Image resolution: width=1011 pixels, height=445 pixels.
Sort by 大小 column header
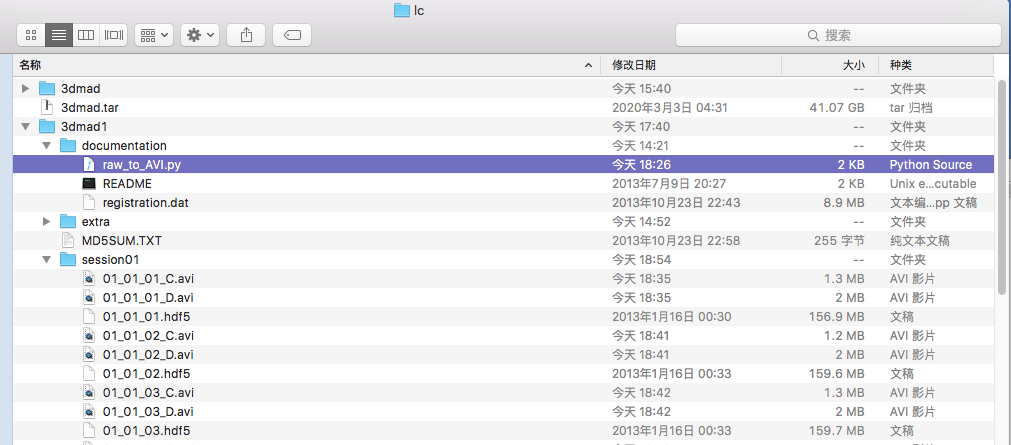click(x=831, y=65)
